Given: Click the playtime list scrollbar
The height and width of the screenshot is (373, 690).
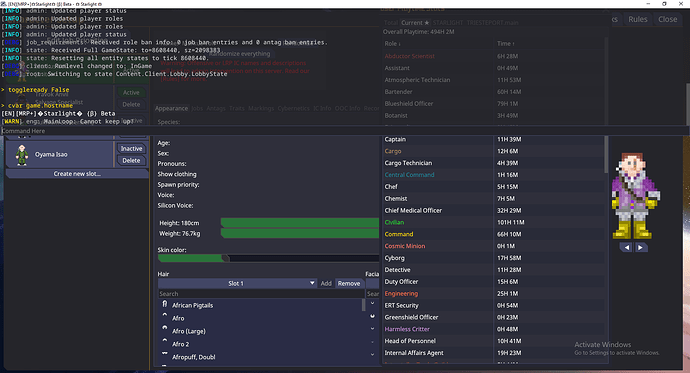Looking at the screenshot, I should [x=606, y=154].
